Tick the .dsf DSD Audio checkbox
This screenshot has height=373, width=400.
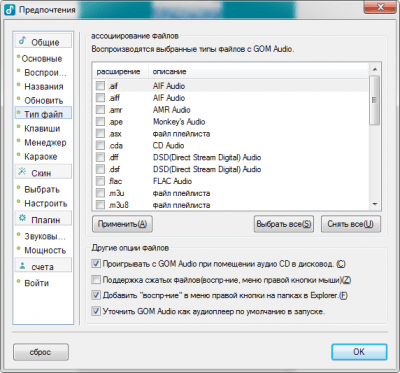(x=100, y=169)
